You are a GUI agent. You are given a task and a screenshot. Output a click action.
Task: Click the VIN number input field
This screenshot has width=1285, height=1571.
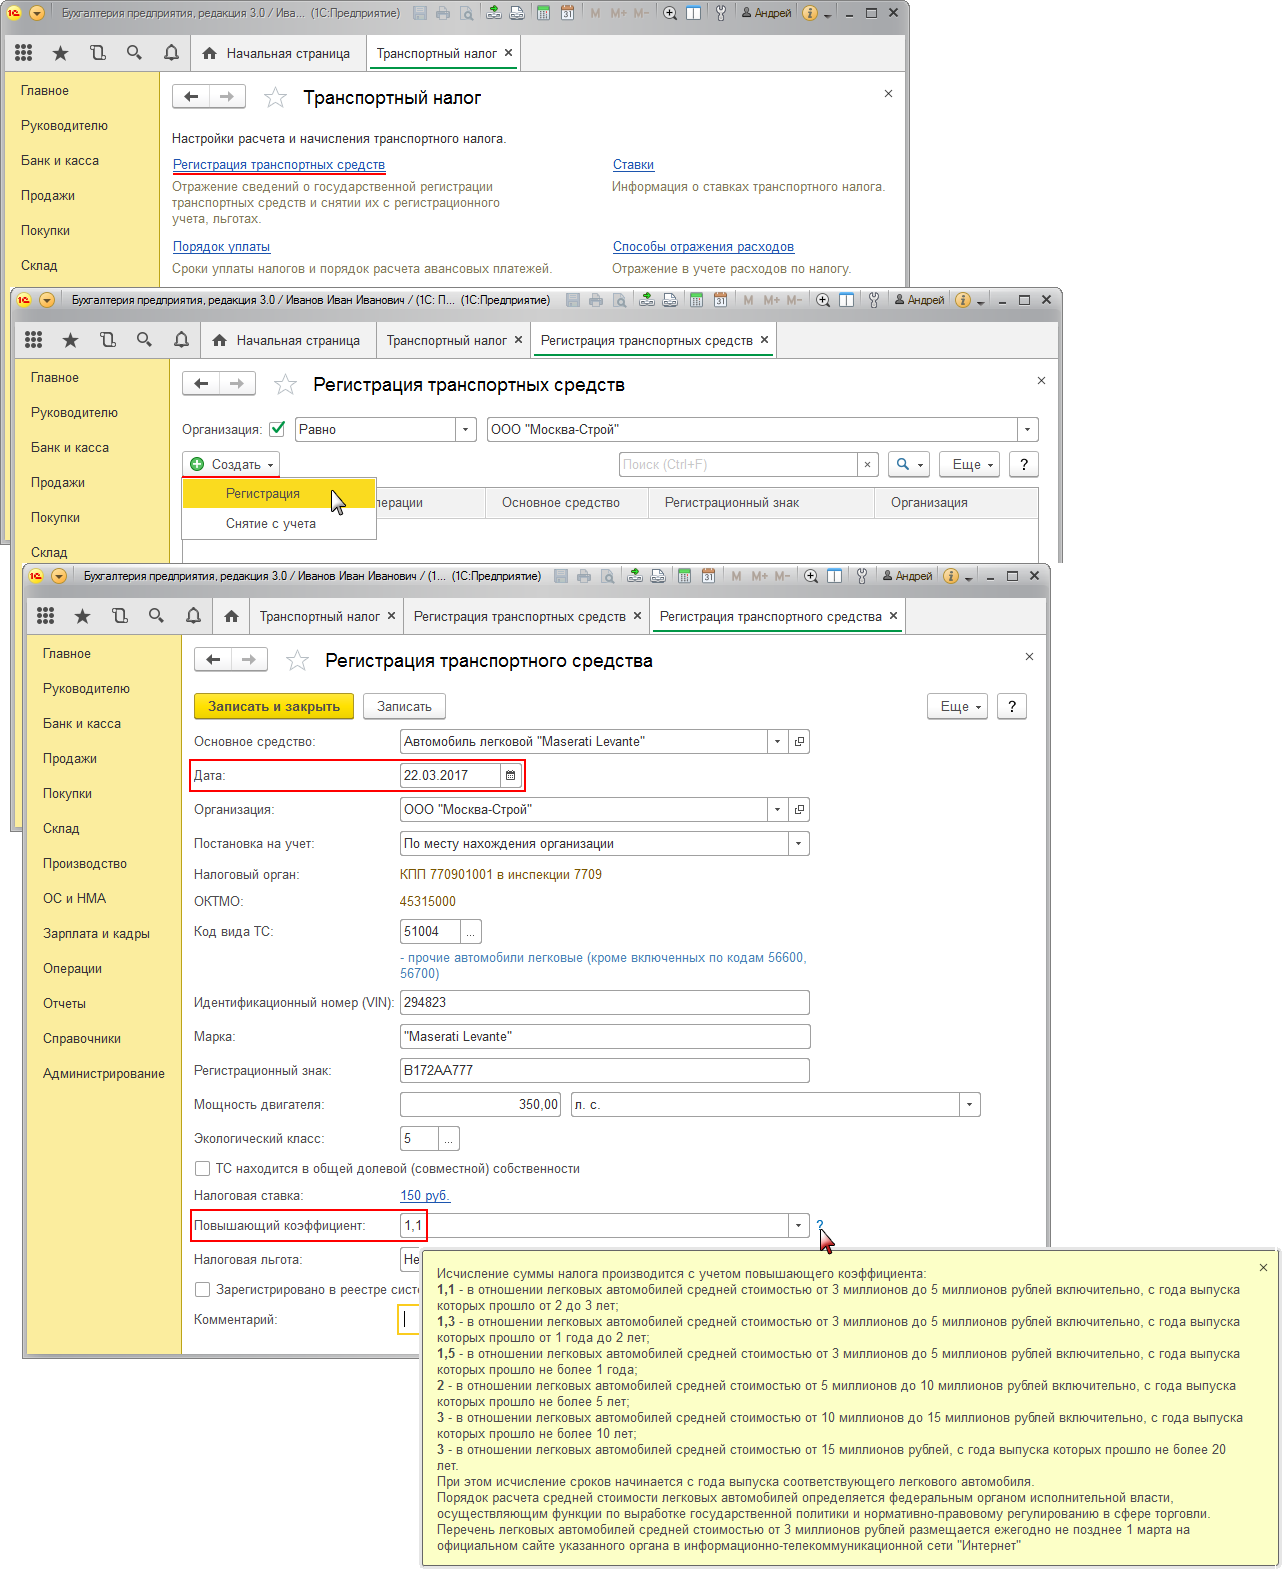click(x=605, y=1003)
